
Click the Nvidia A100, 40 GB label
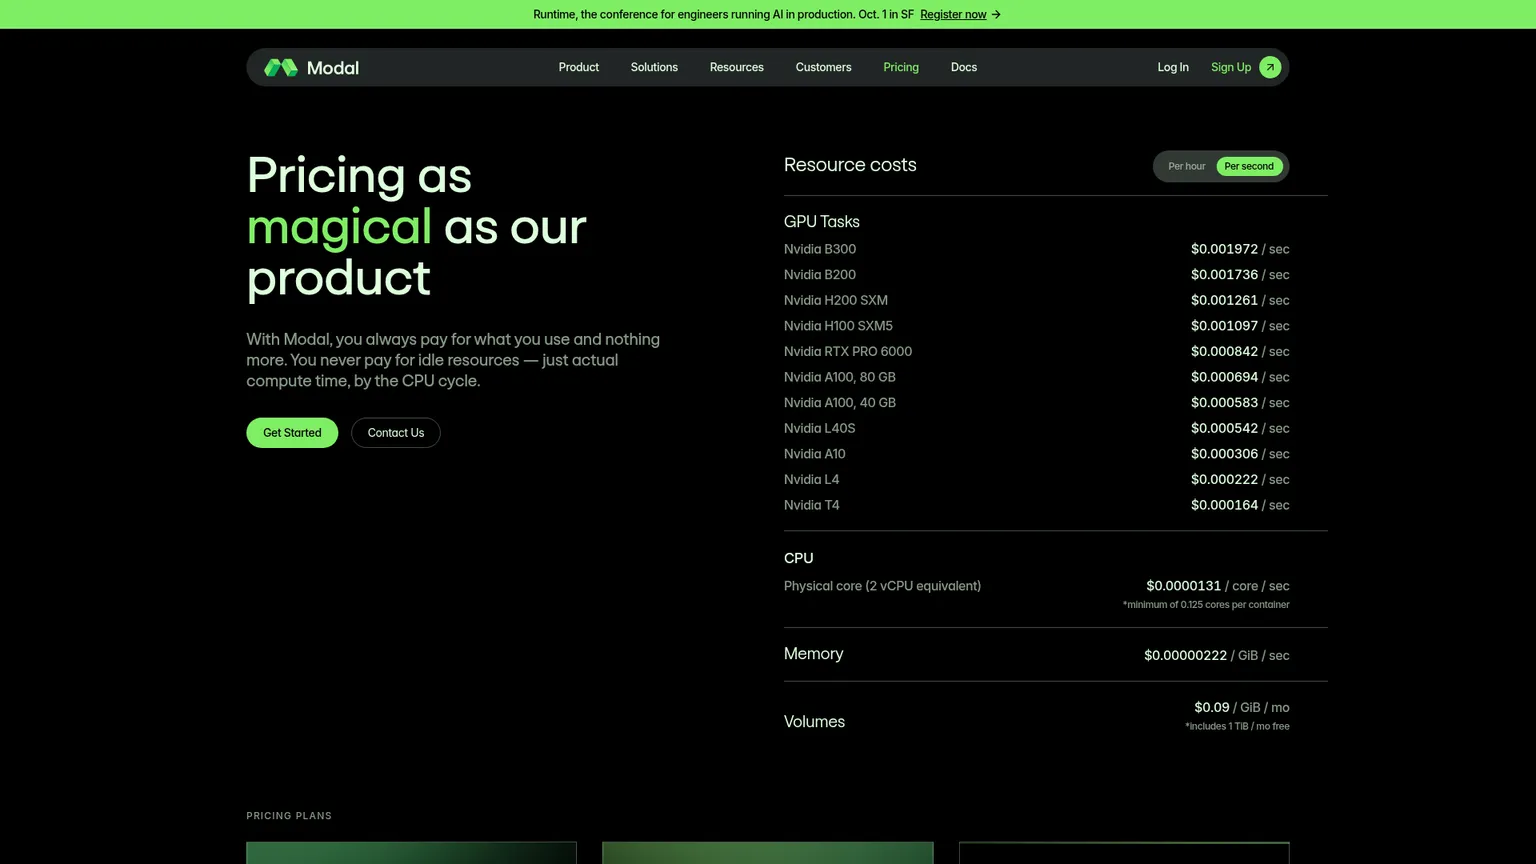click(840, 403)
